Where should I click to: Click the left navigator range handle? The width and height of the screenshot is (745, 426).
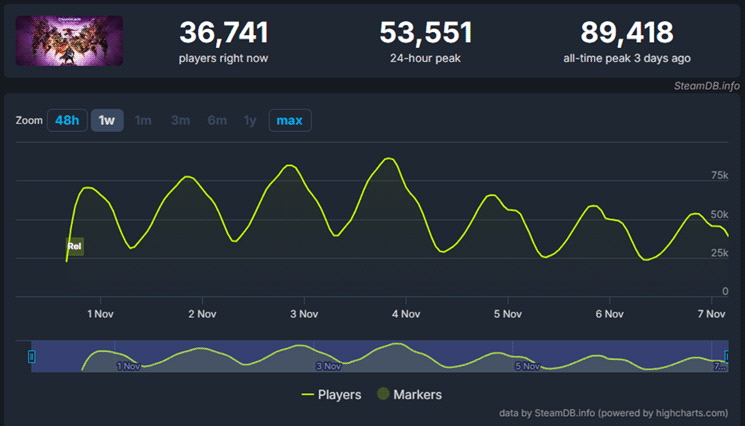(32, 356)
